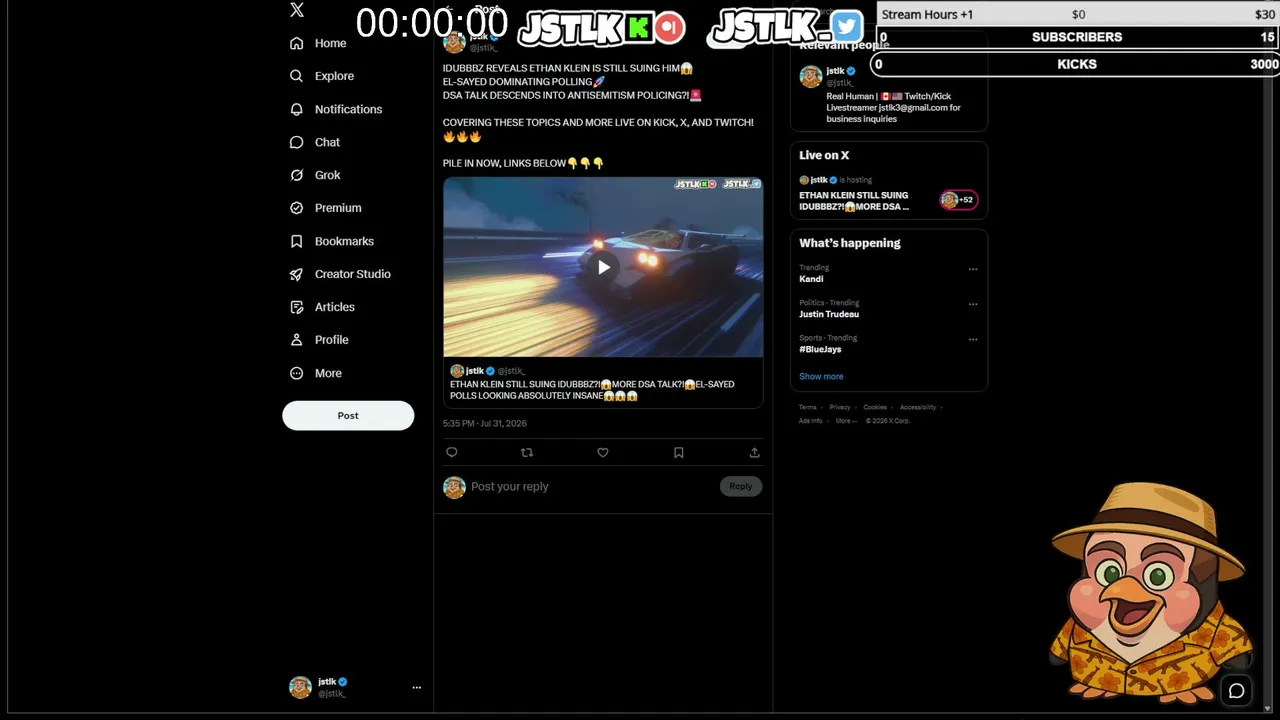Open the Premium page
The height and width of the screenshot is (720, 1280).
pos(325,208)
